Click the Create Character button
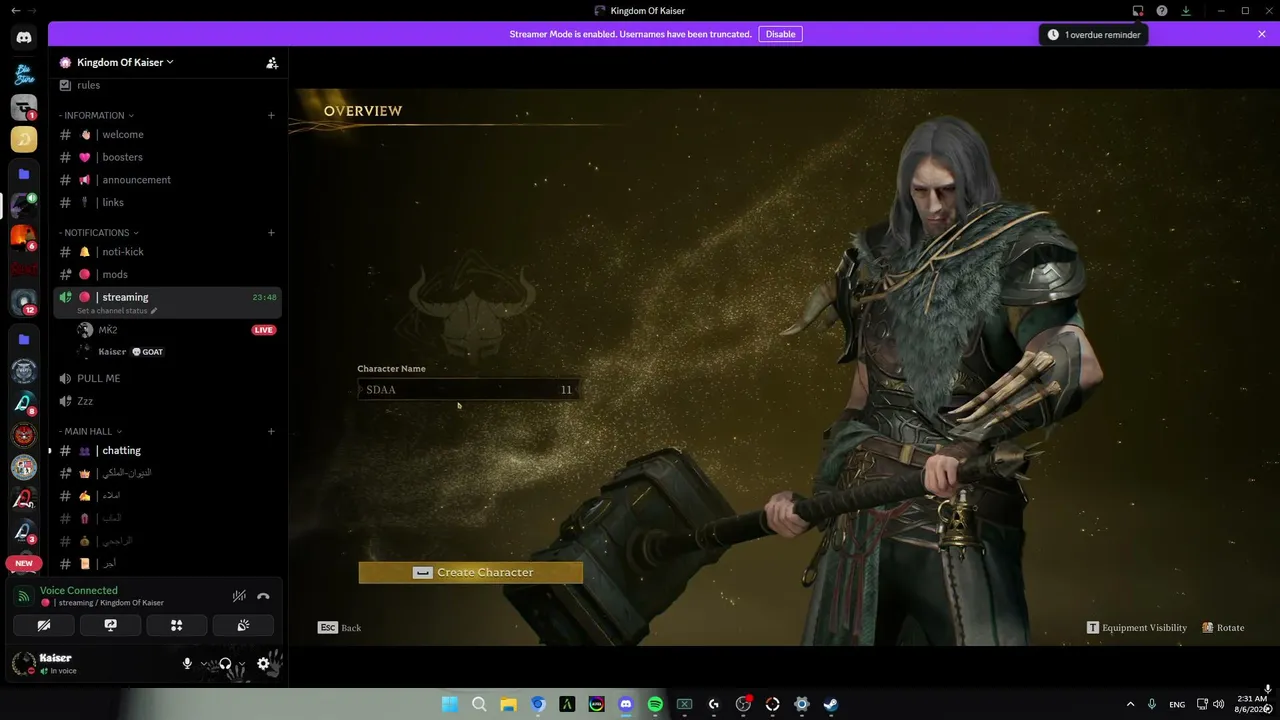Image resolution: width=1280 pixels, height=720 pixels. [471, 572]
